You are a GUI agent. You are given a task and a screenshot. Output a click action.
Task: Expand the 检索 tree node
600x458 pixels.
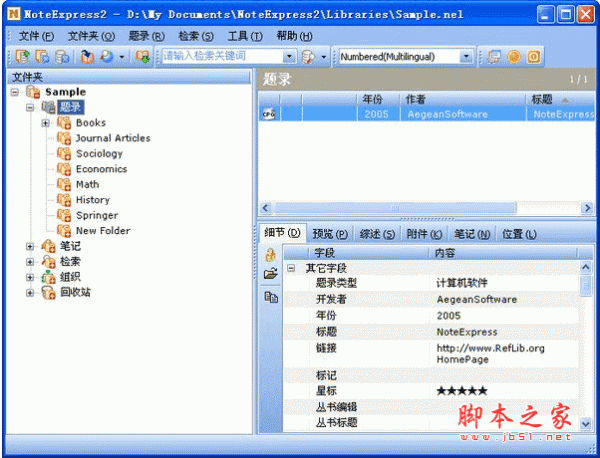pos(30,262)
